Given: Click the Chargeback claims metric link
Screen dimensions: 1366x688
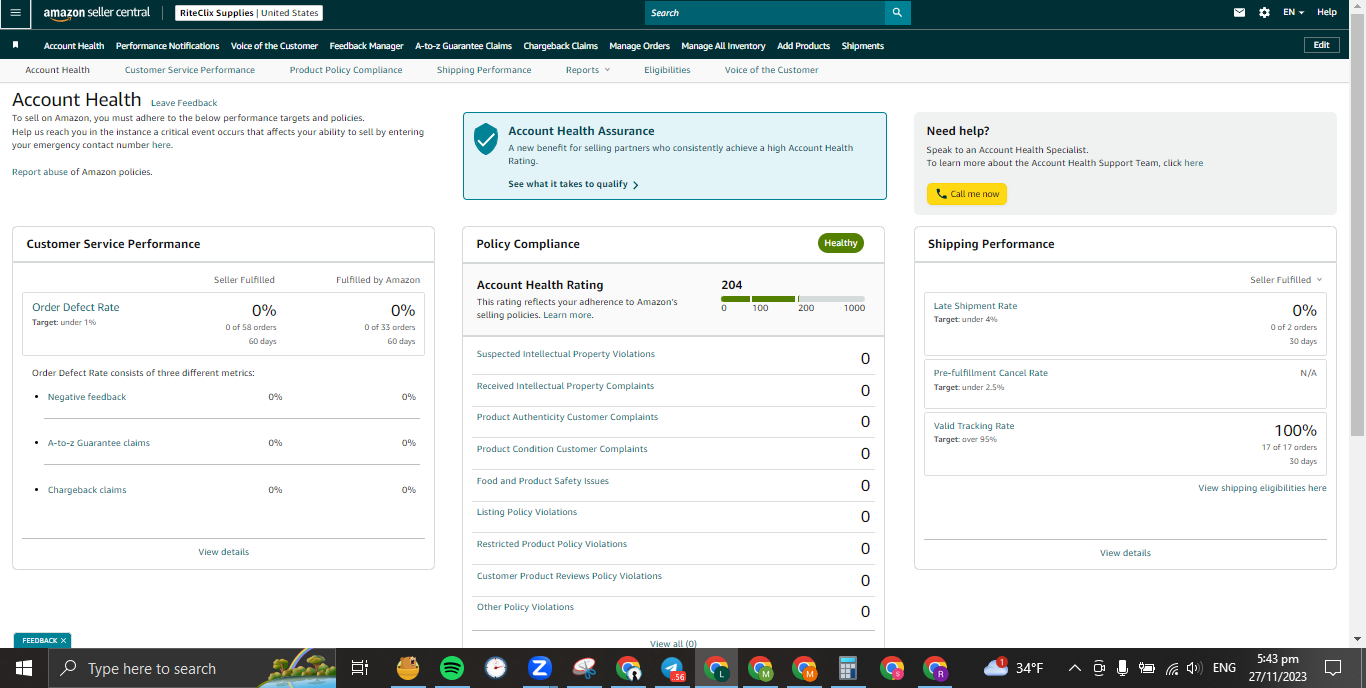Looking at the screenshot, I should pyautogui.click(x=87, y=490).
